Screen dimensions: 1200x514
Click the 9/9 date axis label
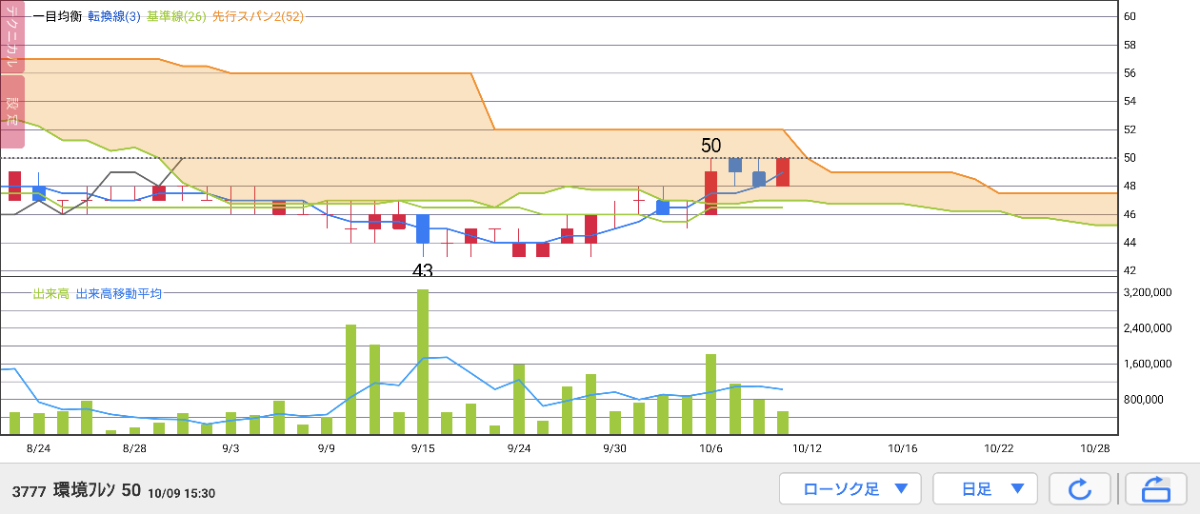(326, 450)
